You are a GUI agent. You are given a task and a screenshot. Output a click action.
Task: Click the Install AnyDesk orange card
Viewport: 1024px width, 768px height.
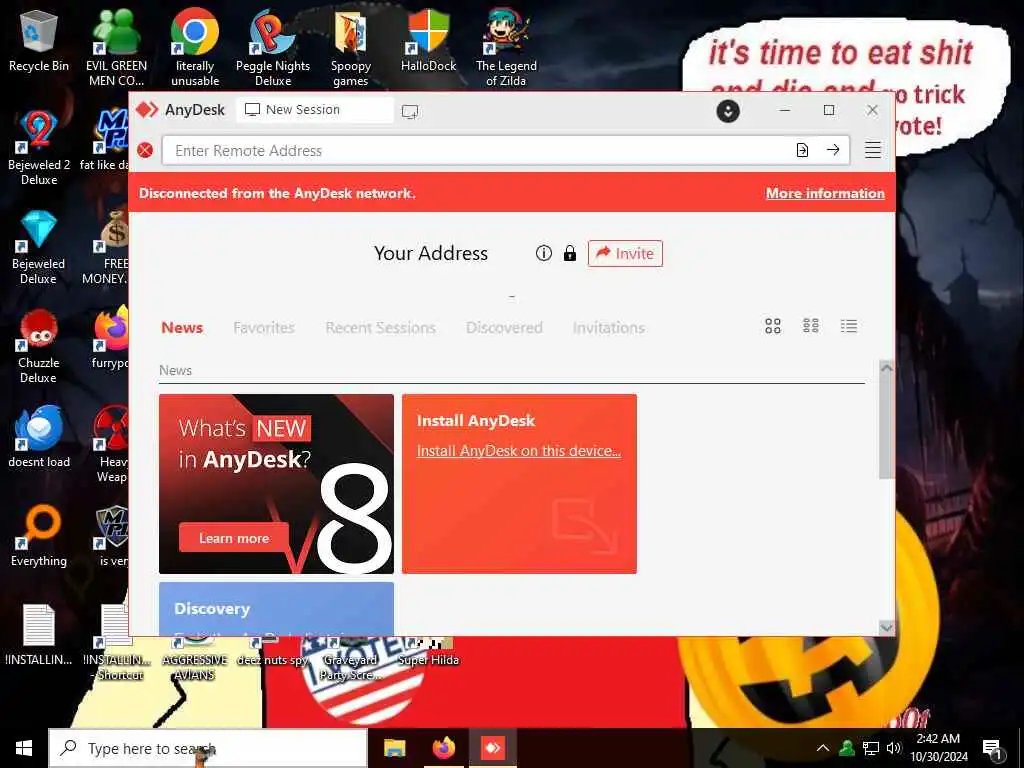coord(519,484)
